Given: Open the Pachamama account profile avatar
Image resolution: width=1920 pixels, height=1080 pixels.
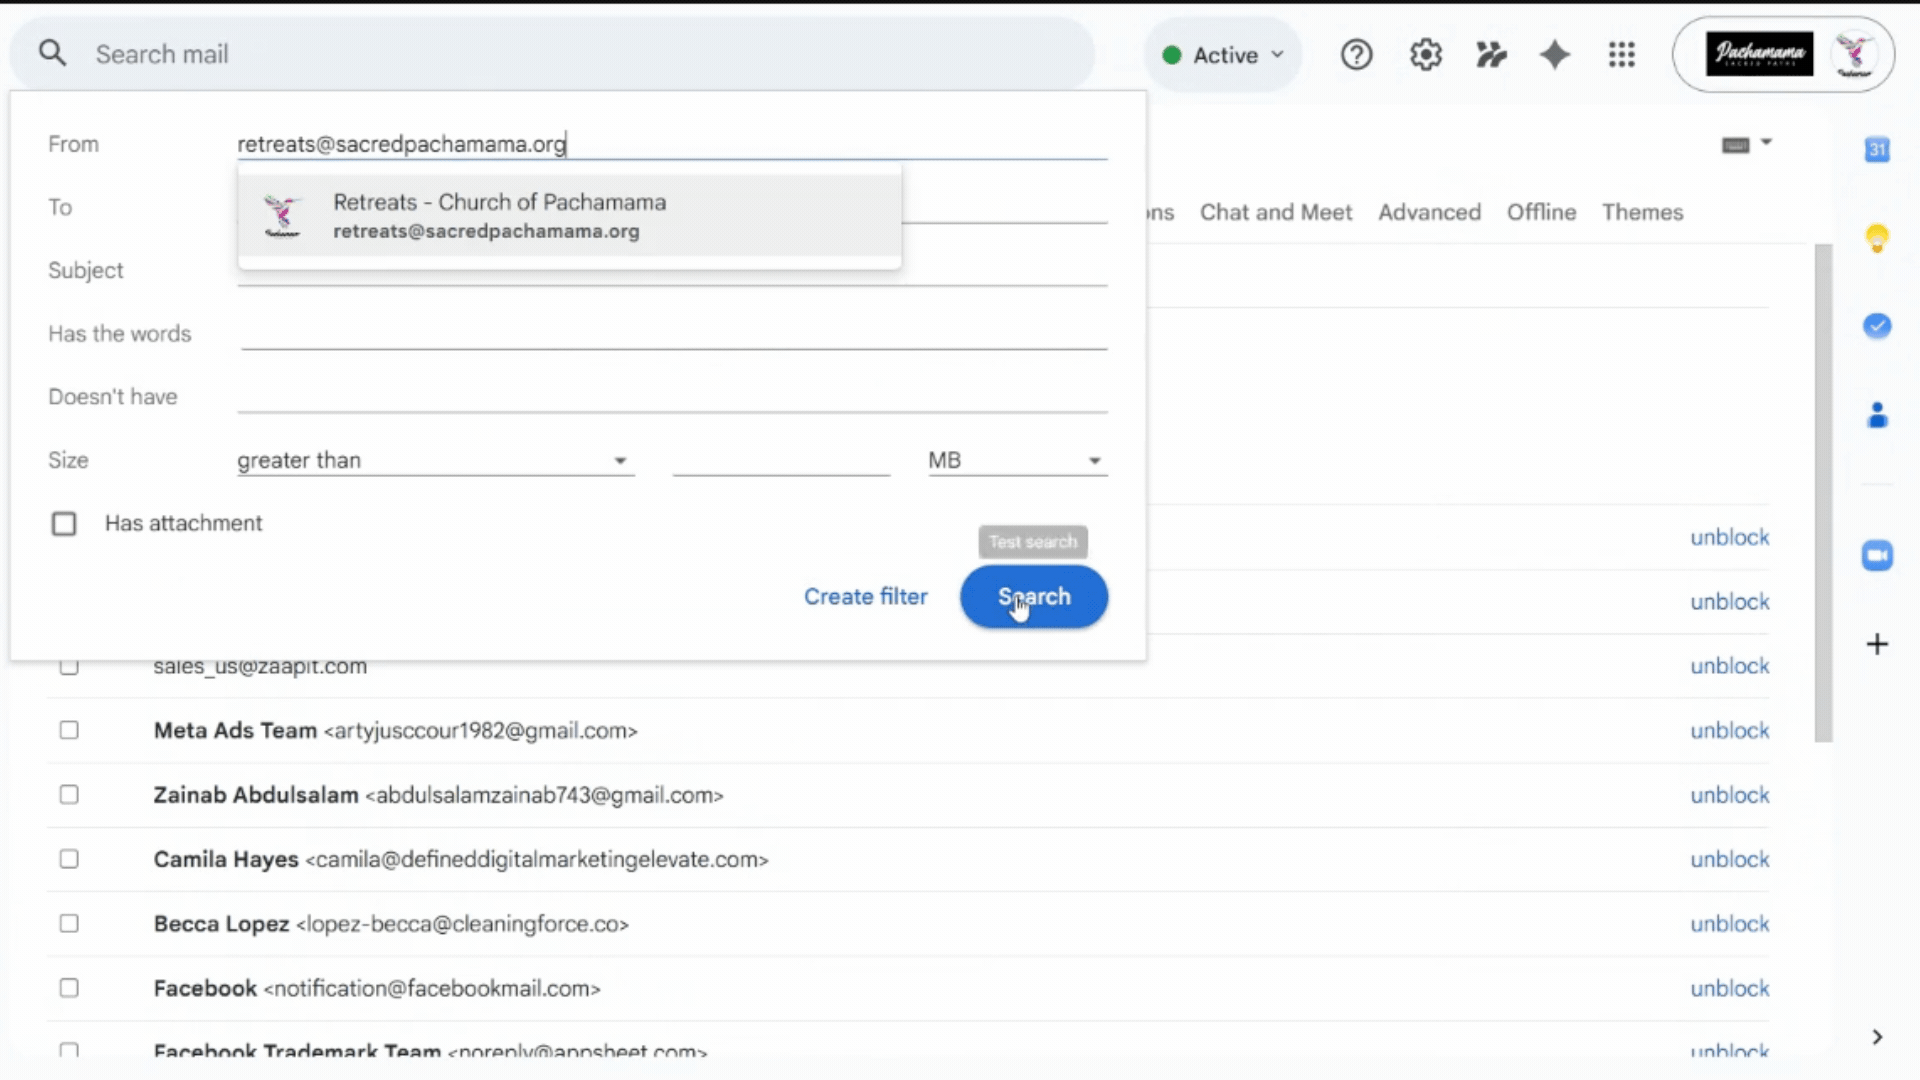Looking at the screenshot, I should (1853, 54).
